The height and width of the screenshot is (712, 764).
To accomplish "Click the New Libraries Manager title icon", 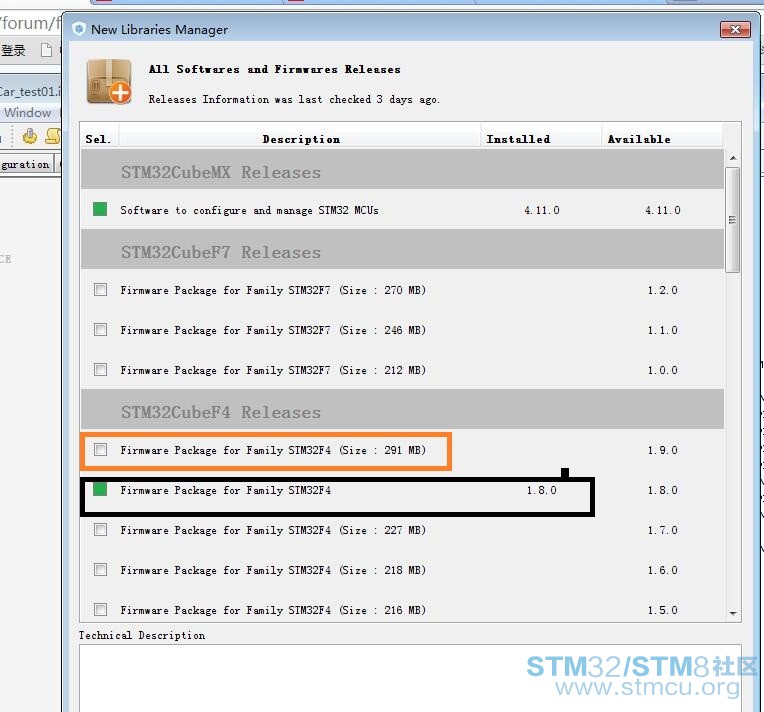I will [78, 29].
